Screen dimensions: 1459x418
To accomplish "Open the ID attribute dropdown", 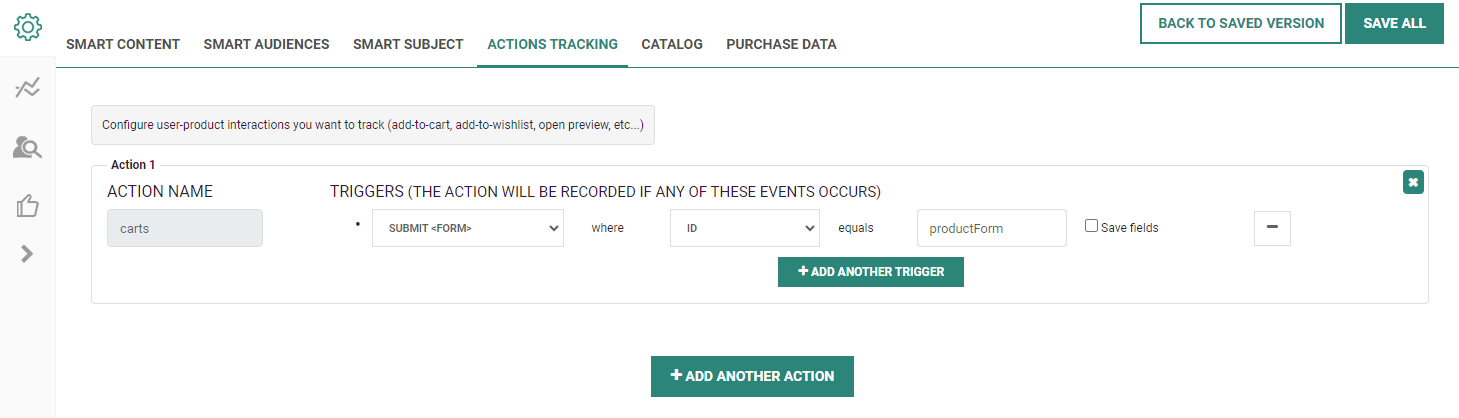I will point(745,228).
